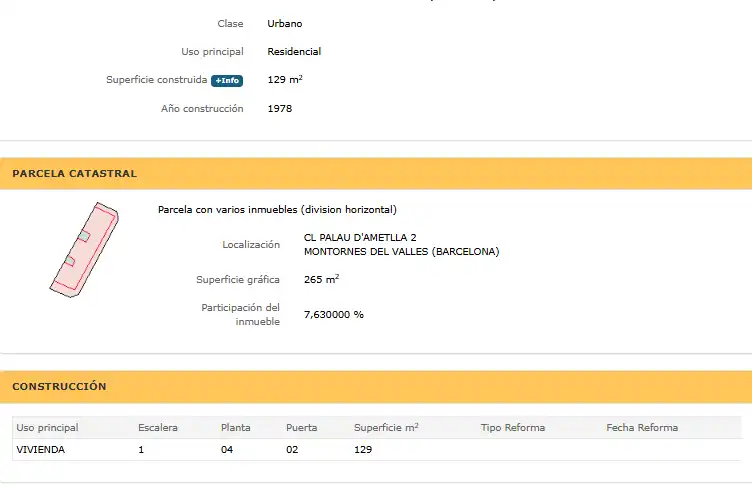Image resolution: width=752 pixels, height=486 pixels.
Task: Select participation value '7,630000 %'
Action: pyautogui.click(x=334, y=315)
